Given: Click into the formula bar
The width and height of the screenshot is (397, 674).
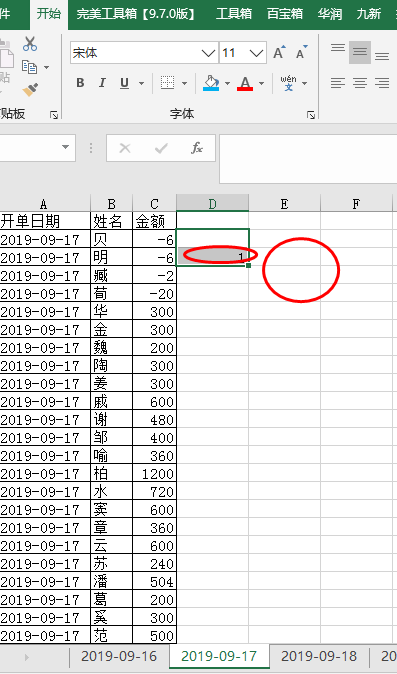Looking at the screenshot, I should pos(308,159).
